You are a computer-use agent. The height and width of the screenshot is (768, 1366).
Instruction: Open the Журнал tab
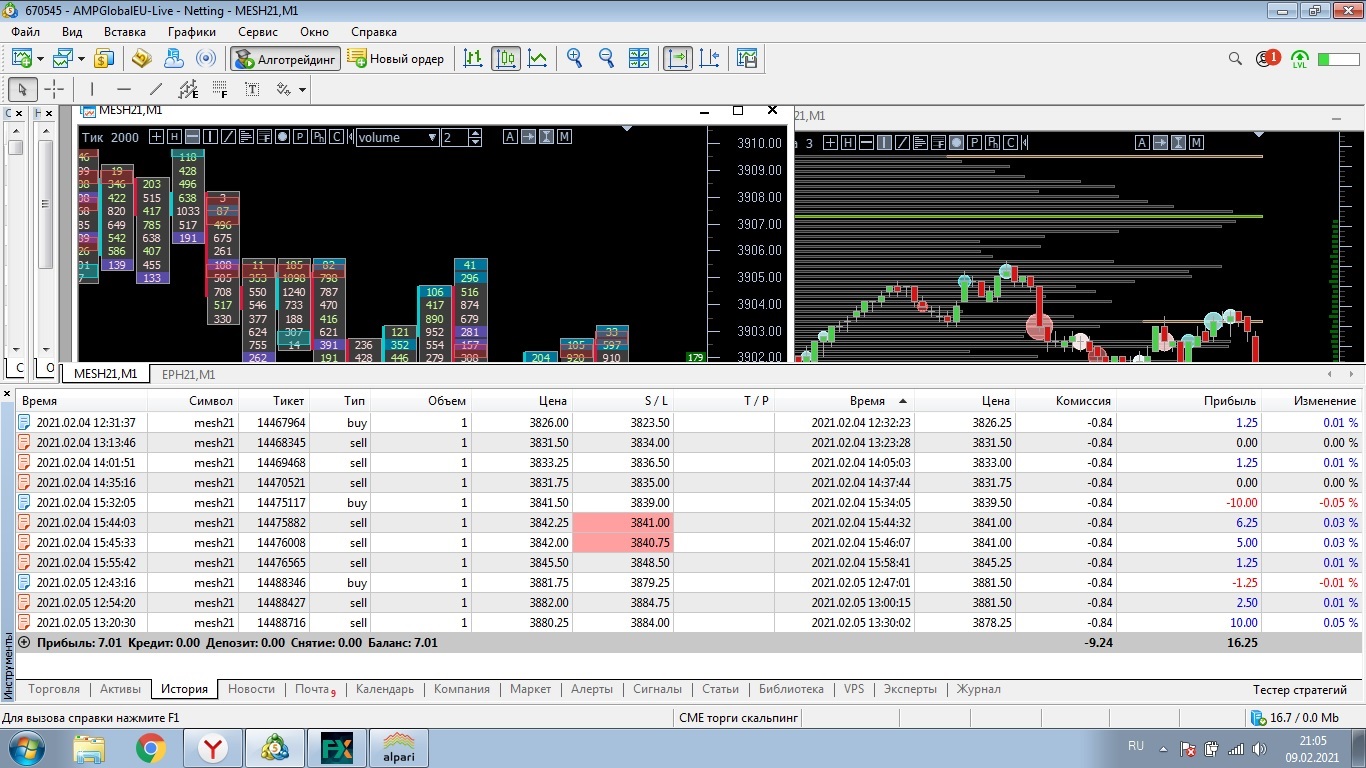[978, 689]
